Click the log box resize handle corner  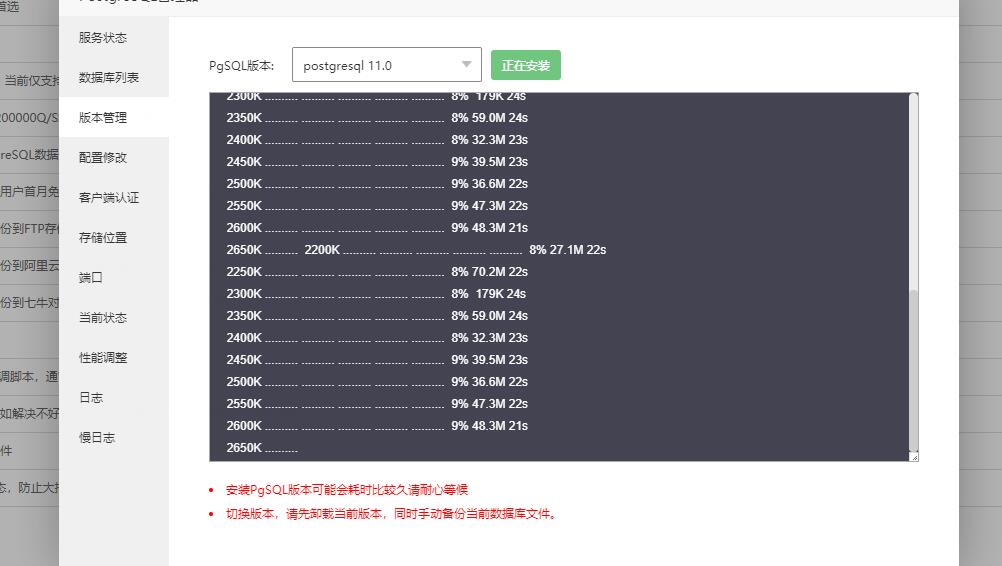coord(914,456)
